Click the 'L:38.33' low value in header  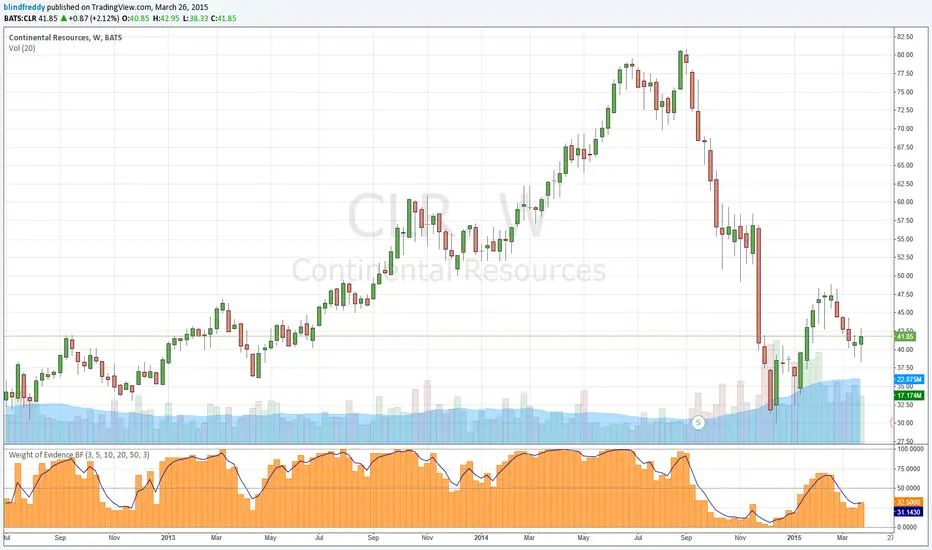tap(195, 18)
